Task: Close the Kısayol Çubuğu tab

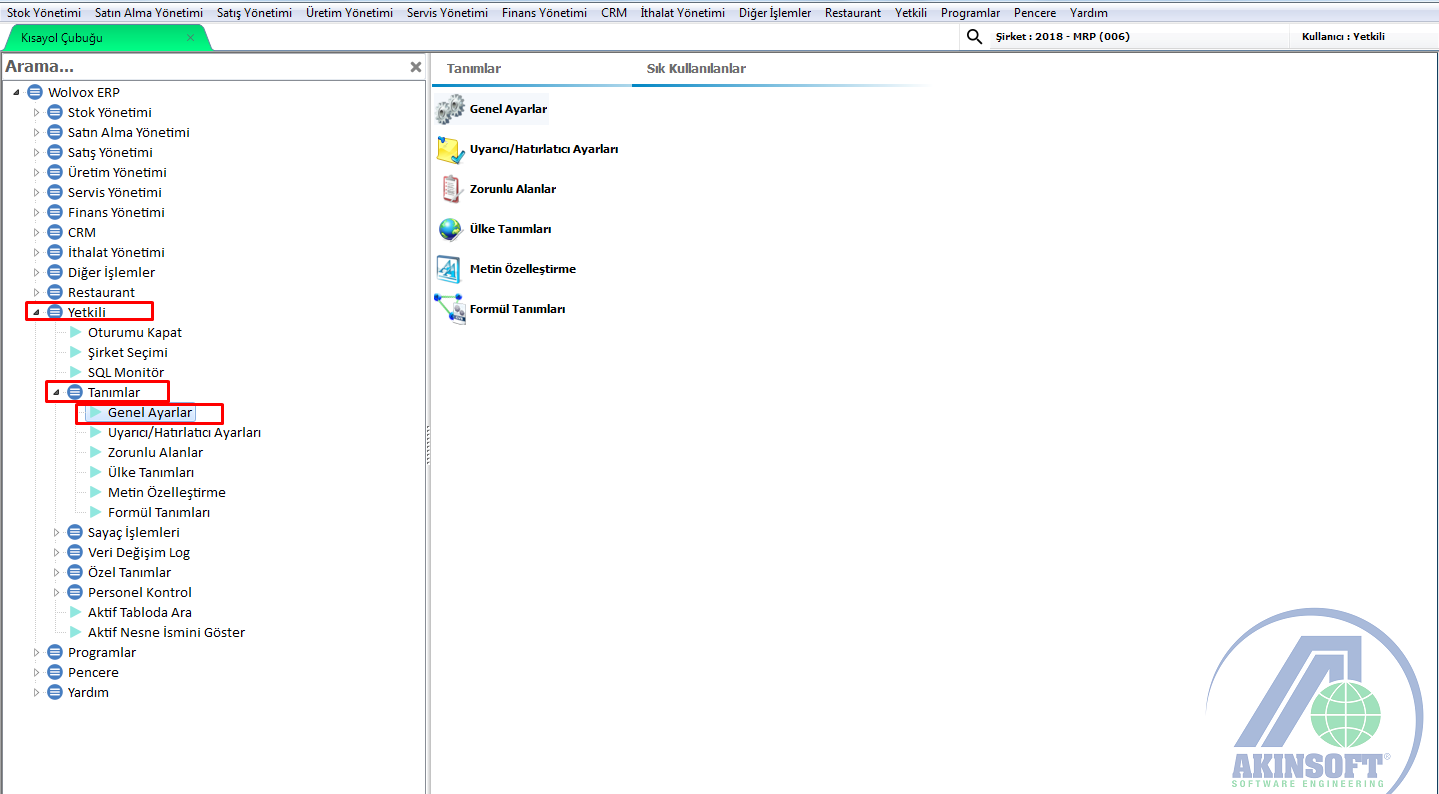Action: pos(191,38)
